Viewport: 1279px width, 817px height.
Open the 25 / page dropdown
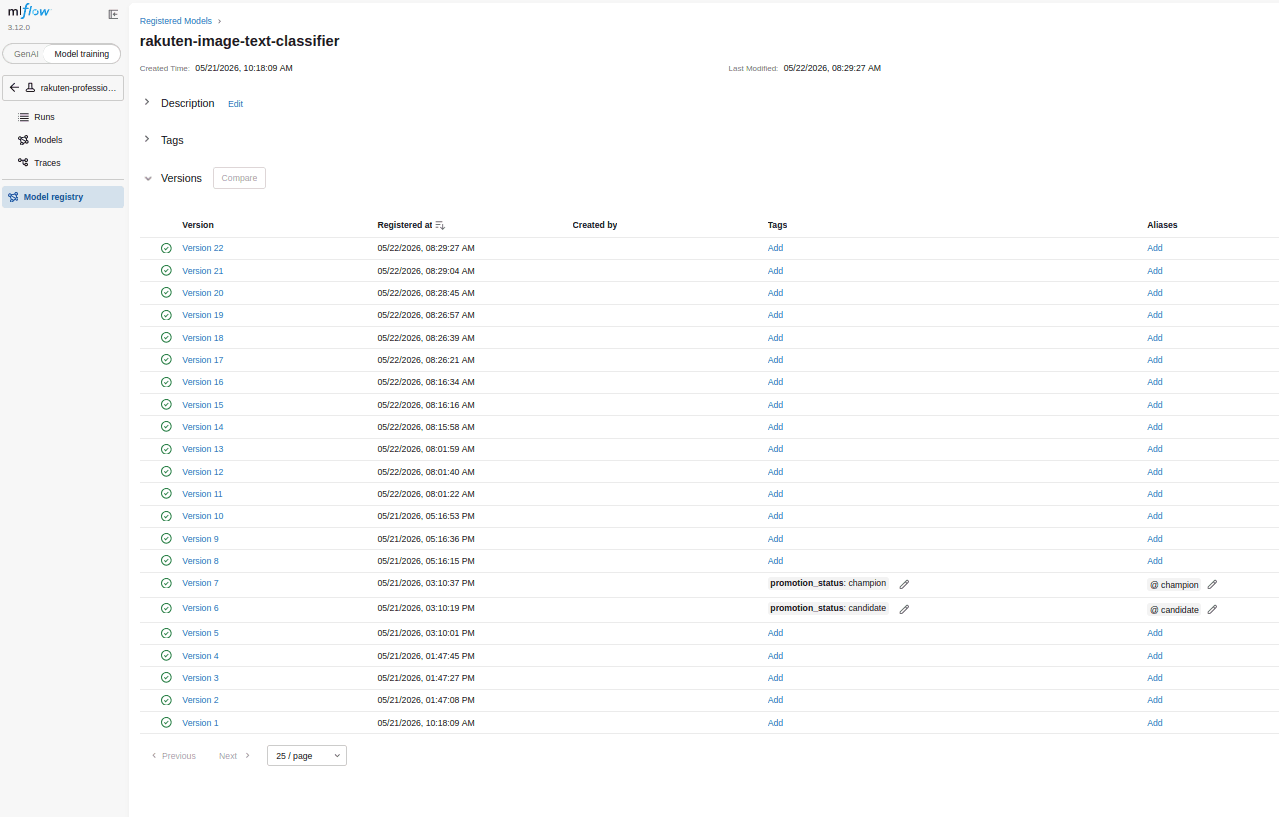tap(307, 756)
